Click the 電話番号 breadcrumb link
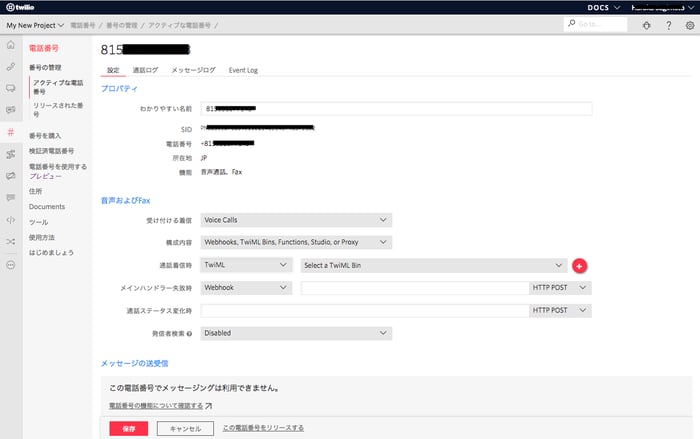This screenshot has height=439, width=700. click(83, 25)
